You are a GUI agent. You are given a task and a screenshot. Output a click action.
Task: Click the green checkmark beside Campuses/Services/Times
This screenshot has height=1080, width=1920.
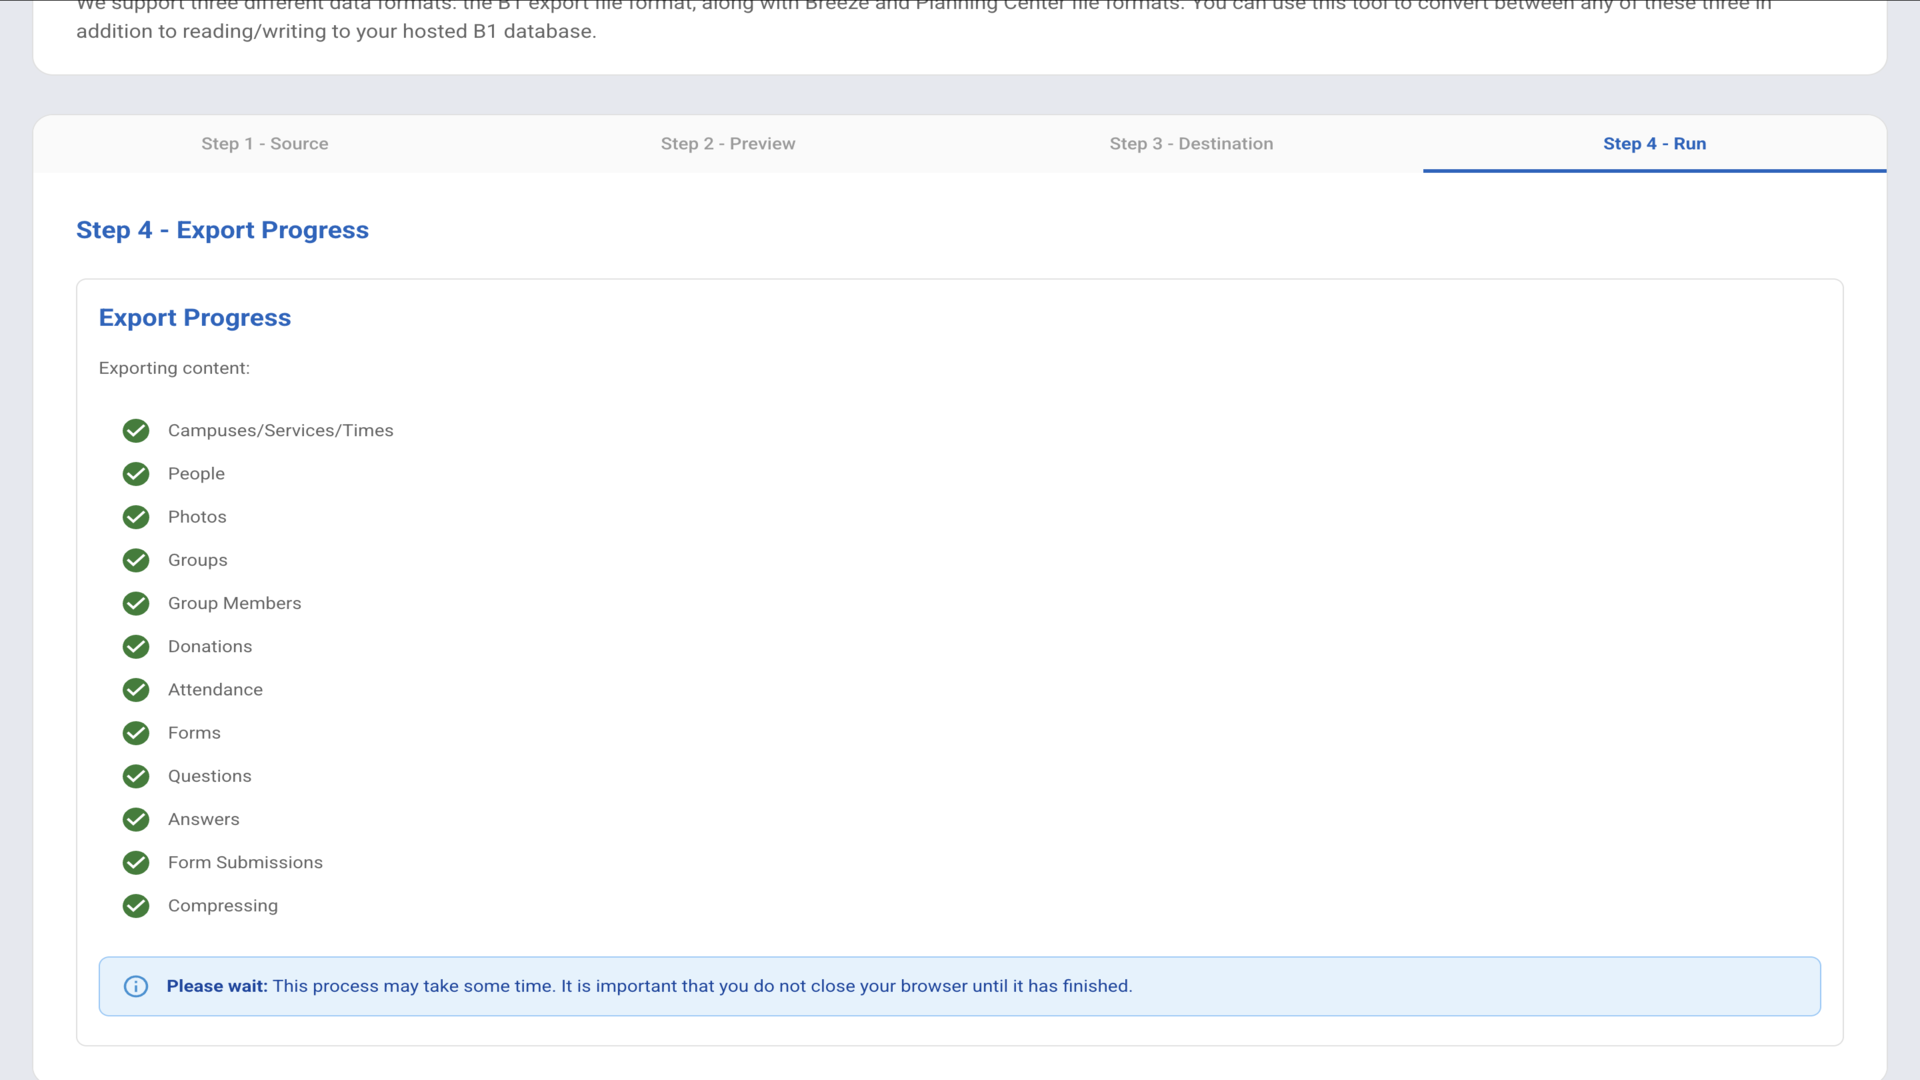tap(136, 431)
